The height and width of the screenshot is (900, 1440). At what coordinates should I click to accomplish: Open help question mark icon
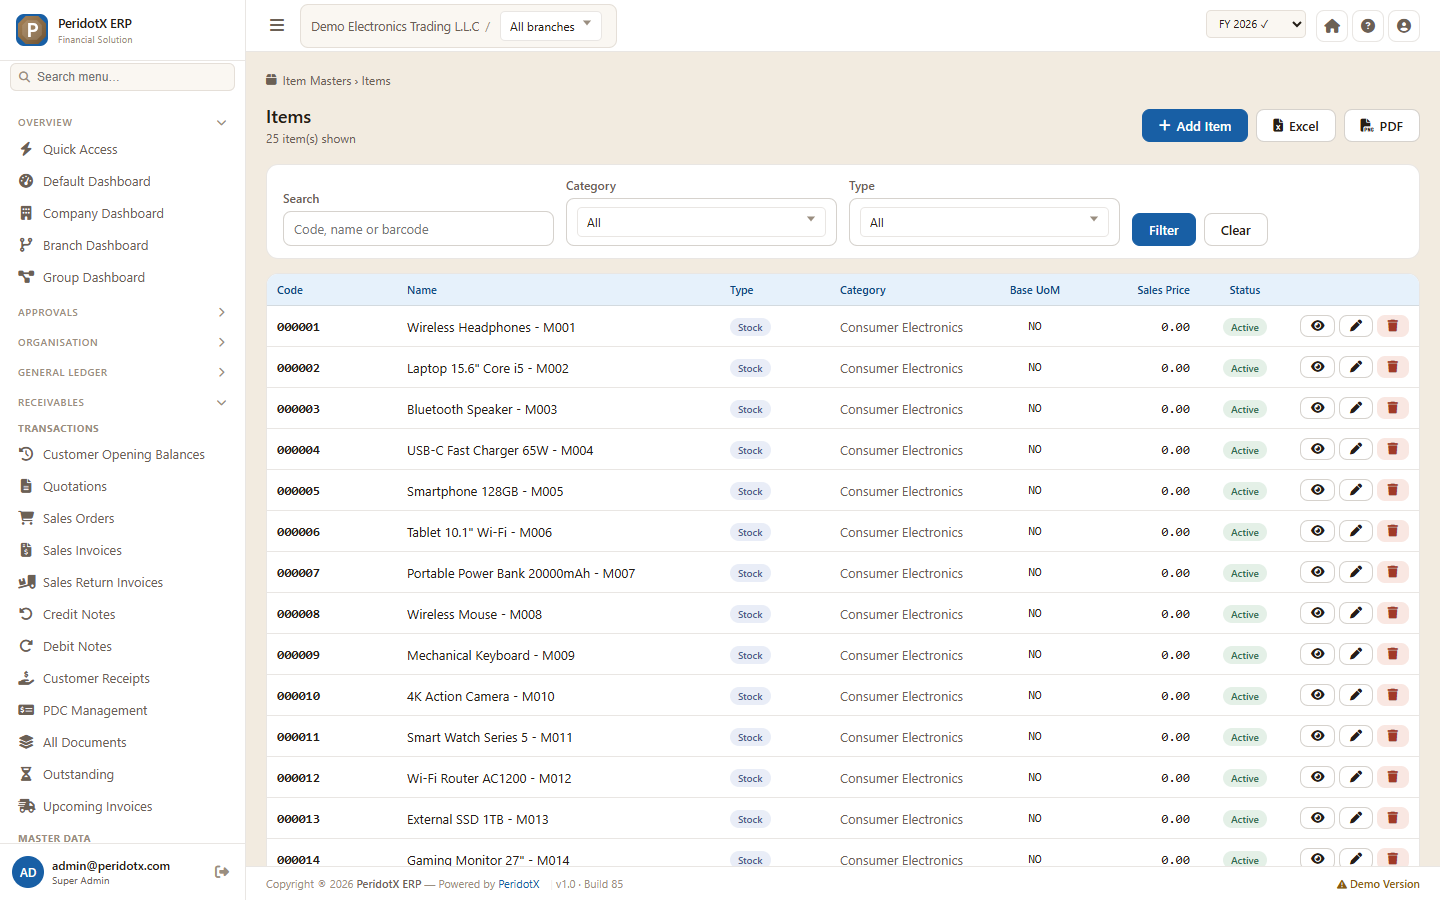1368,26
